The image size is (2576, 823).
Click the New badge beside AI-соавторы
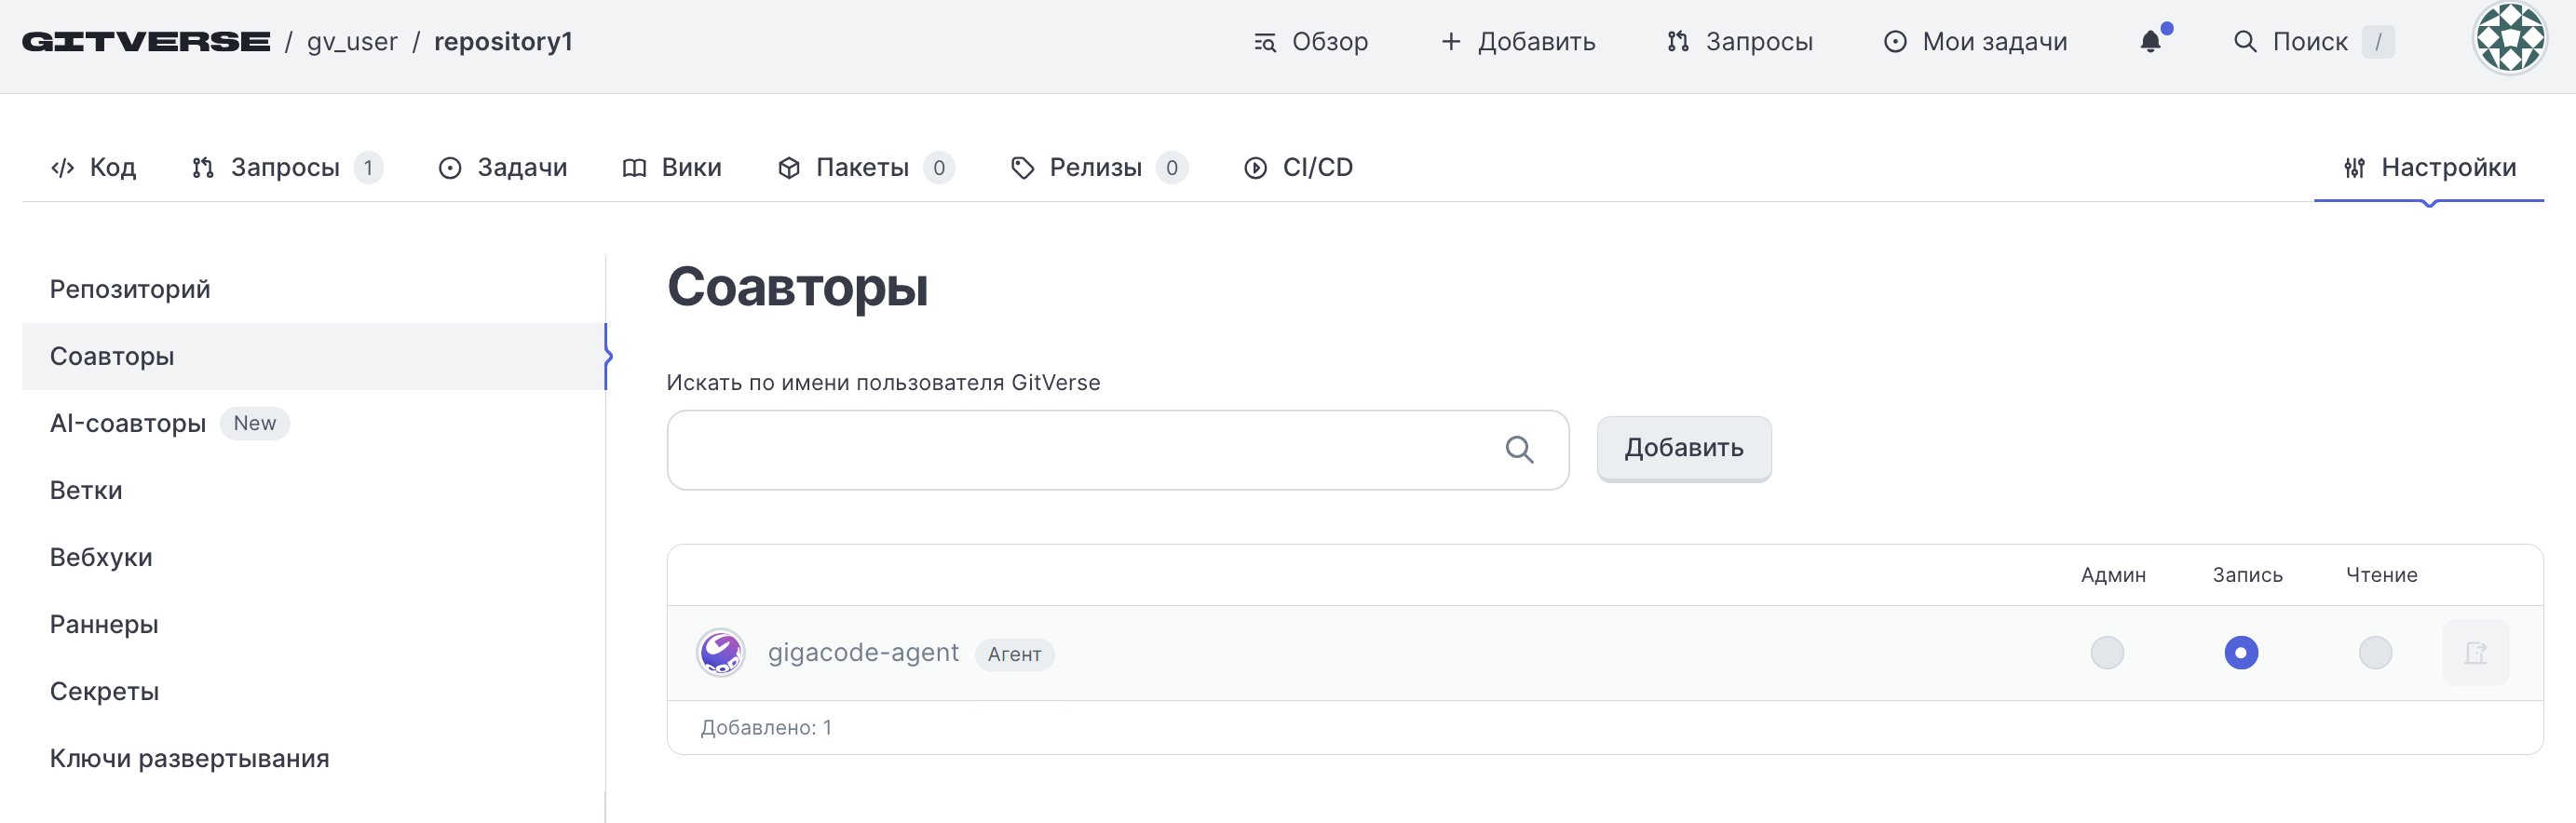[x=255, y=423]
